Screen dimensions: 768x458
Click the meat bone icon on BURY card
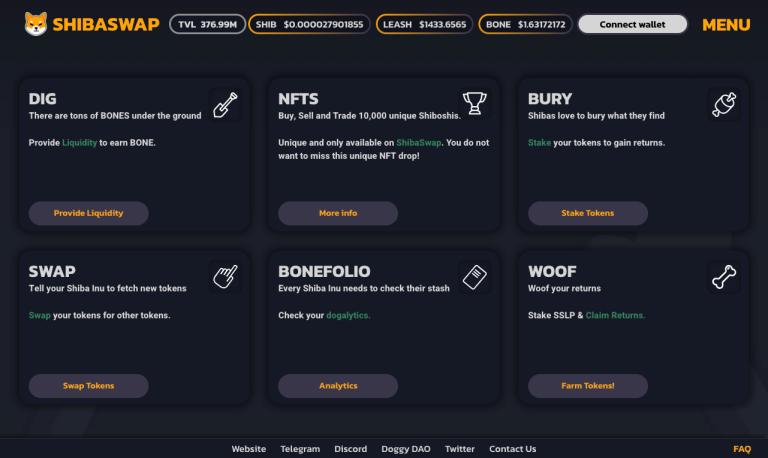(724, 104)
